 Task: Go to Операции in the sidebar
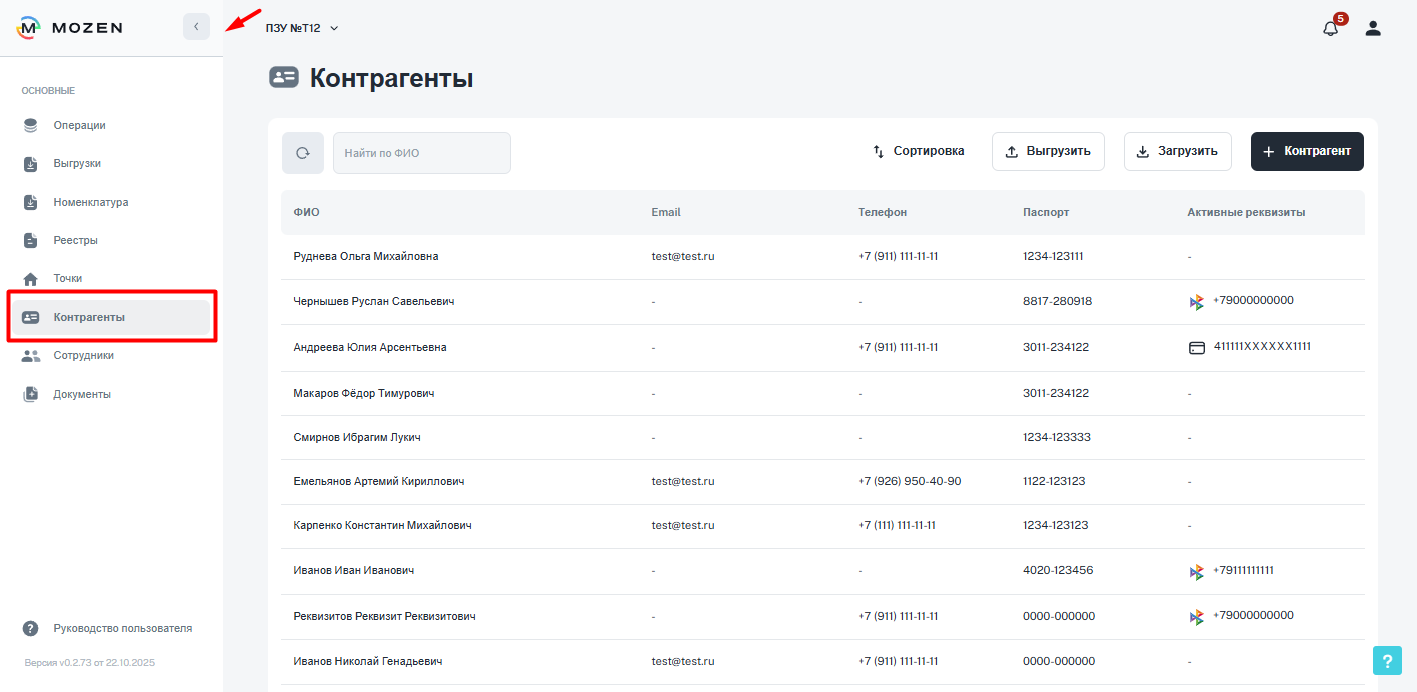click(79, 125)
